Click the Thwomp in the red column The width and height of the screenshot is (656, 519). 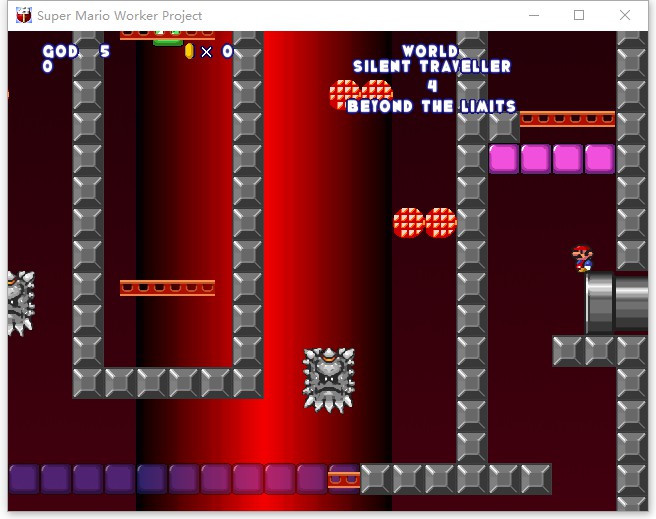329,380
